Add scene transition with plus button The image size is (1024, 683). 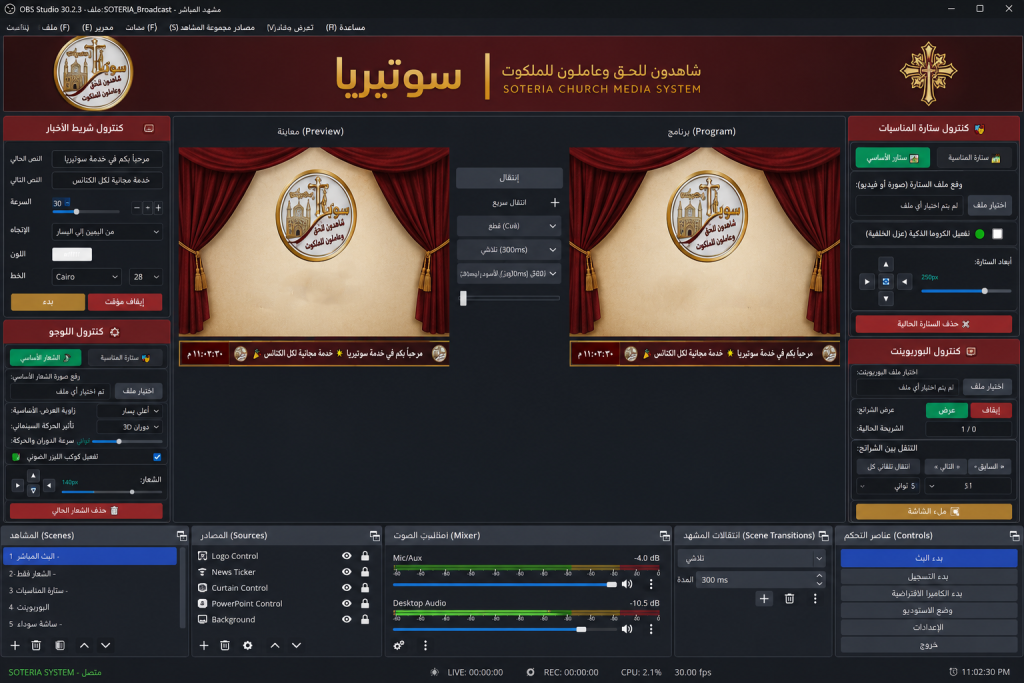point(764,599)
